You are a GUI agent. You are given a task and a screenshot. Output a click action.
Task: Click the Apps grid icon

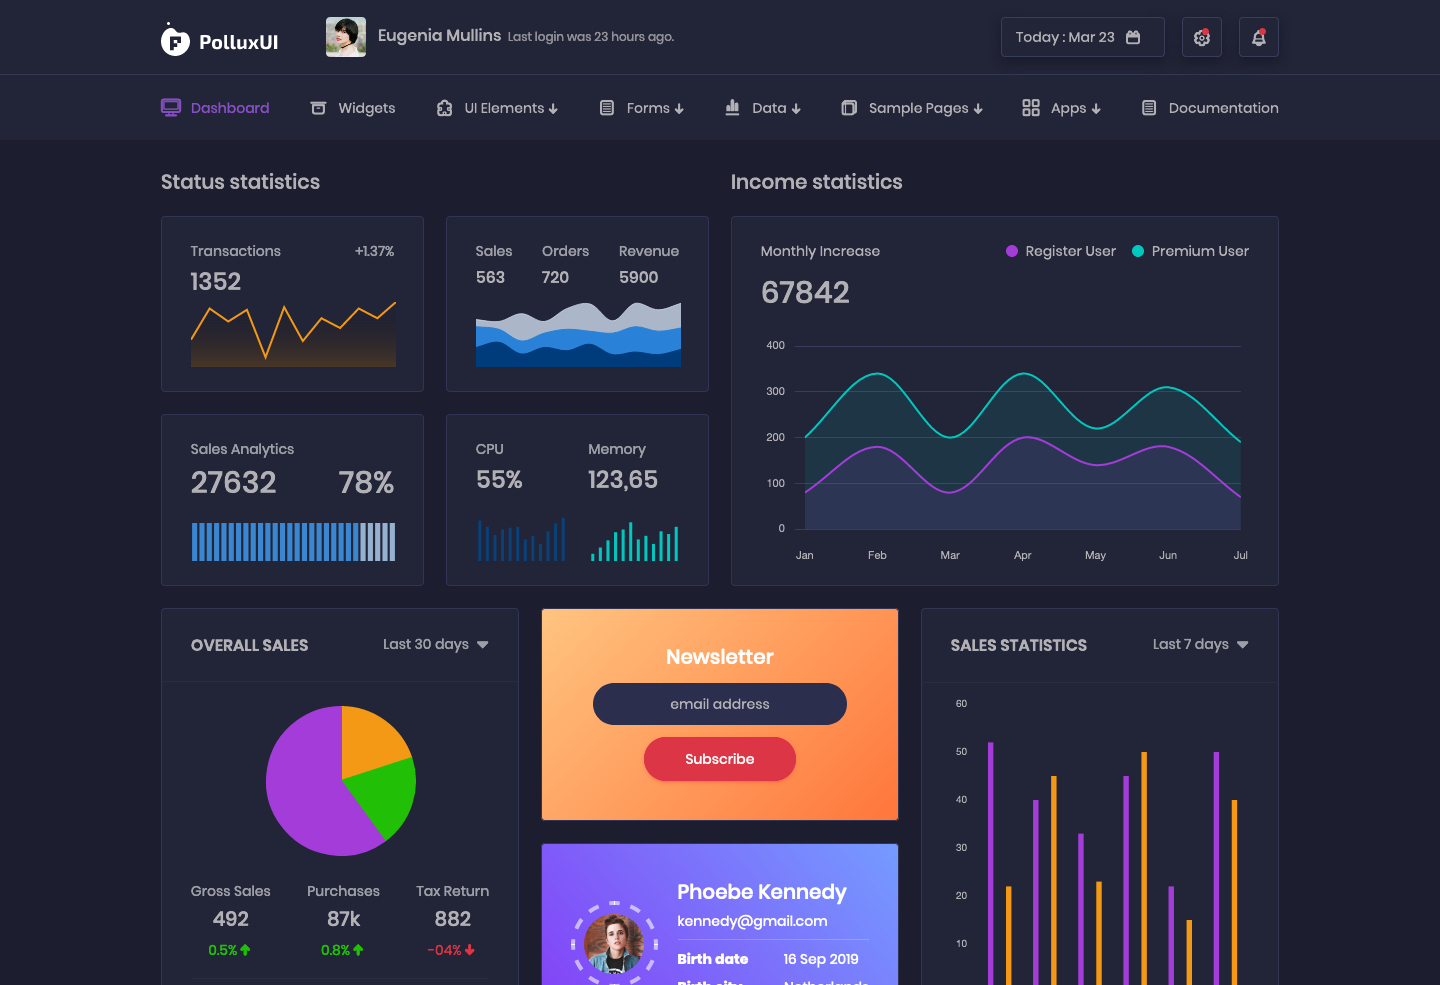point(1031,108)
